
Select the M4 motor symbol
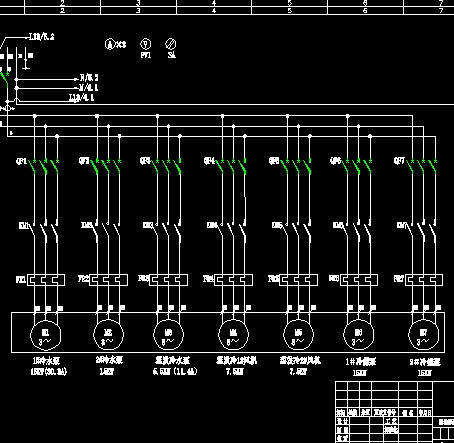[x=233, y=335]
